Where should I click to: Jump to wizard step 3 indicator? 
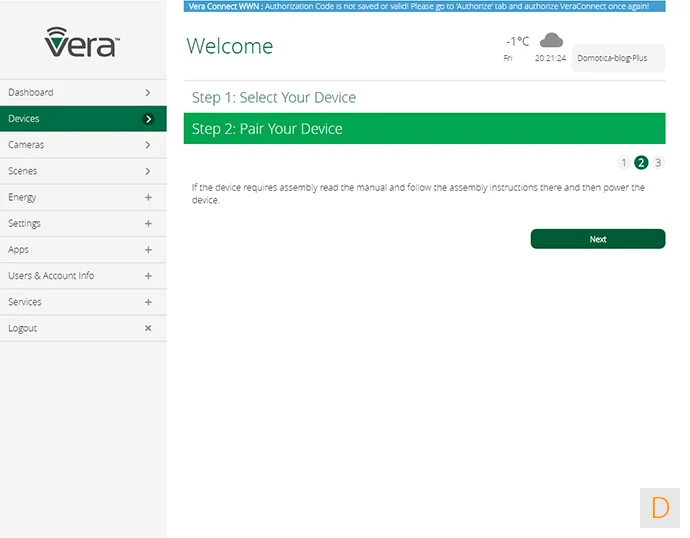click(x=657, y=163)
